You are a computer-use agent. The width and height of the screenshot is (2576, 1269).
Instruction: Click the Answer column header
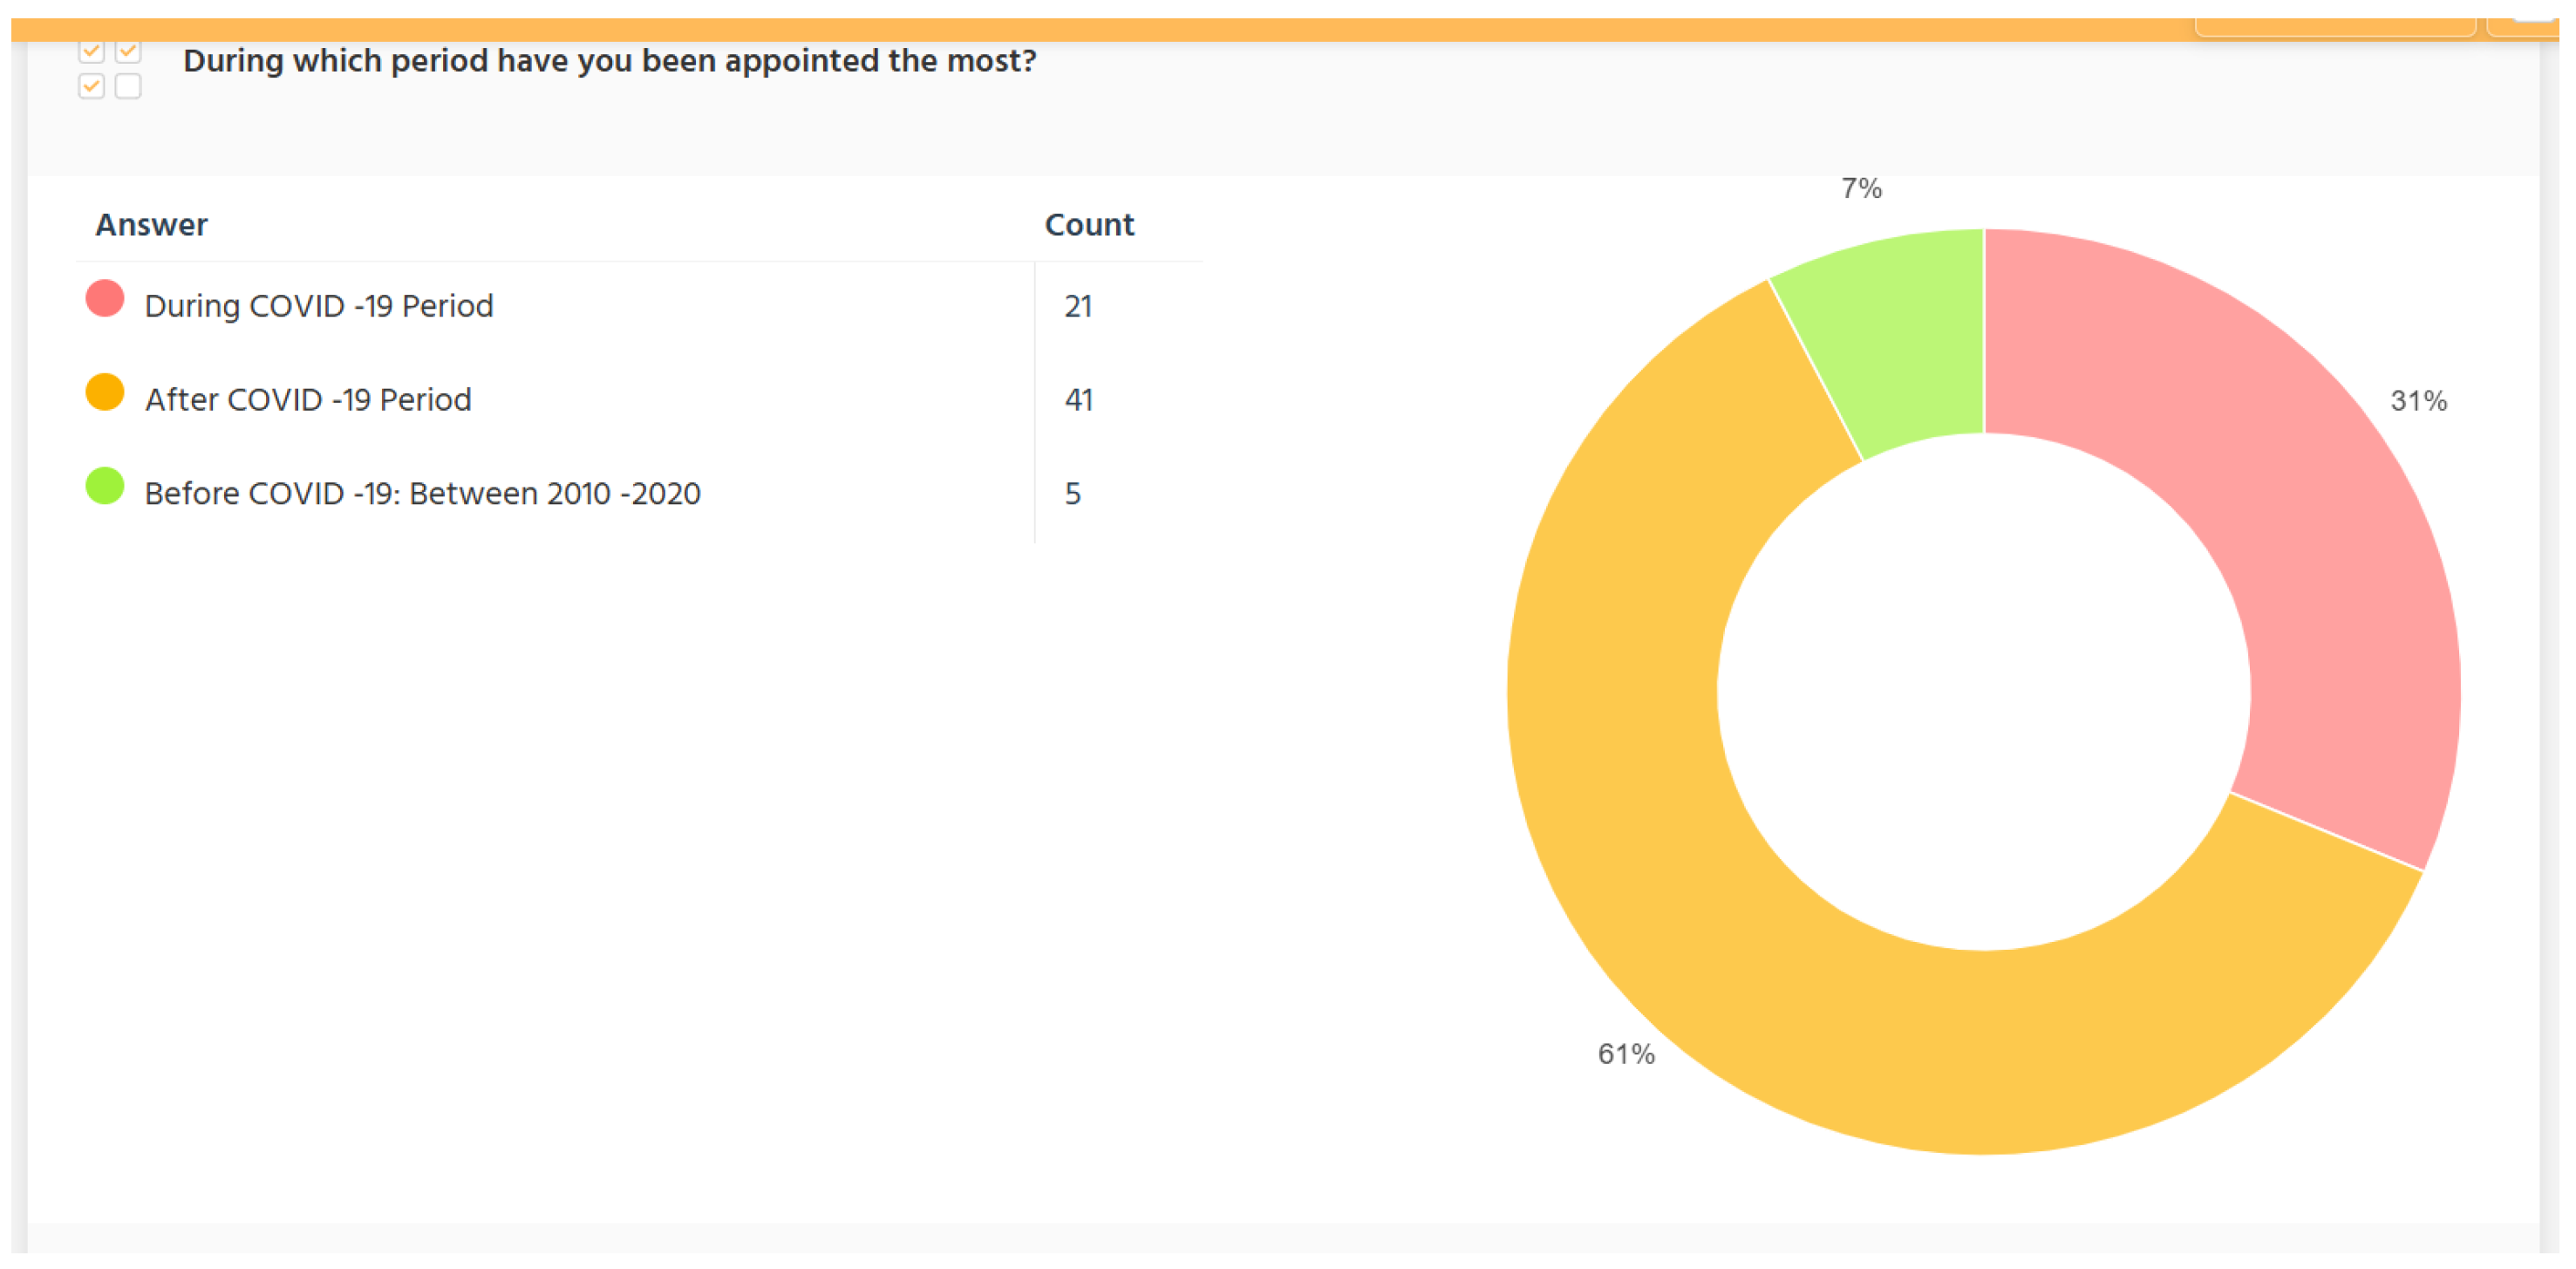(151, 225)
